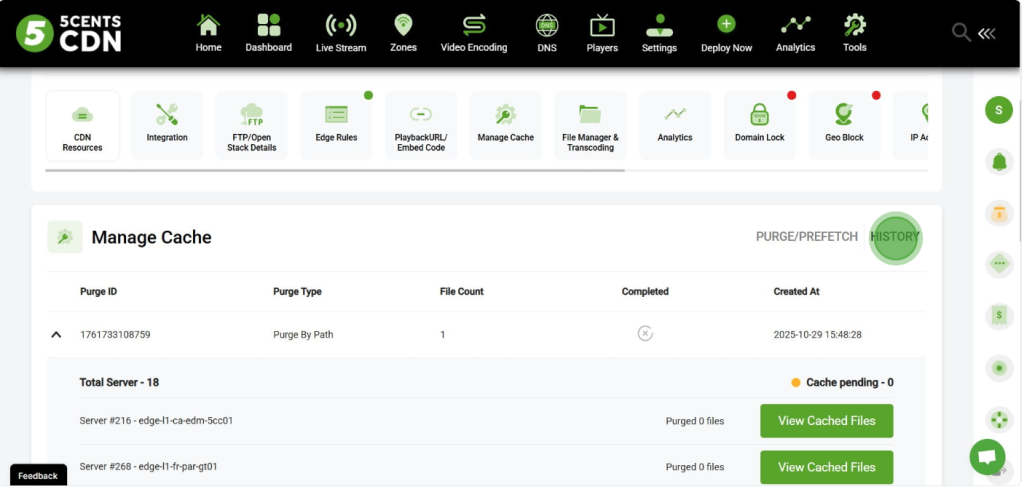Screen dimensions: 1024x492
Task: Open the user avatar S menu
Action: pyautogui.click(x=998, y=110)
